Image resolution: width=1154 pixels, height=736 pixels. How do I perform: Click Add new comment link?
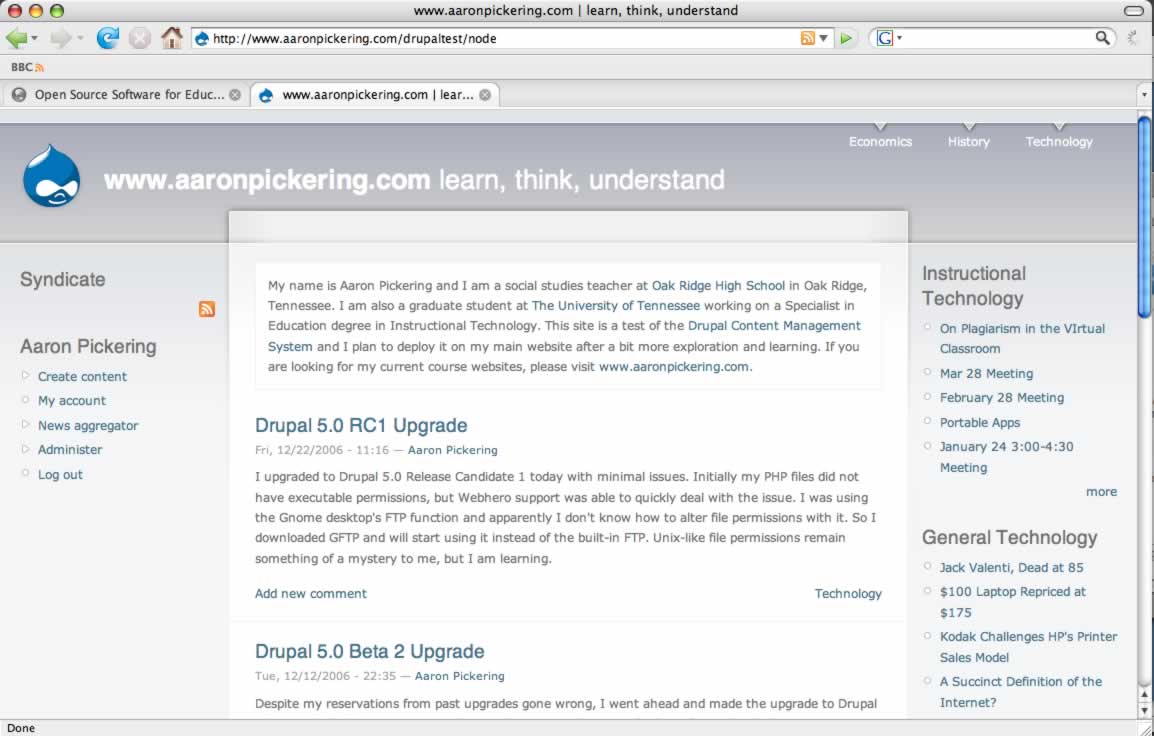(311, 593)
